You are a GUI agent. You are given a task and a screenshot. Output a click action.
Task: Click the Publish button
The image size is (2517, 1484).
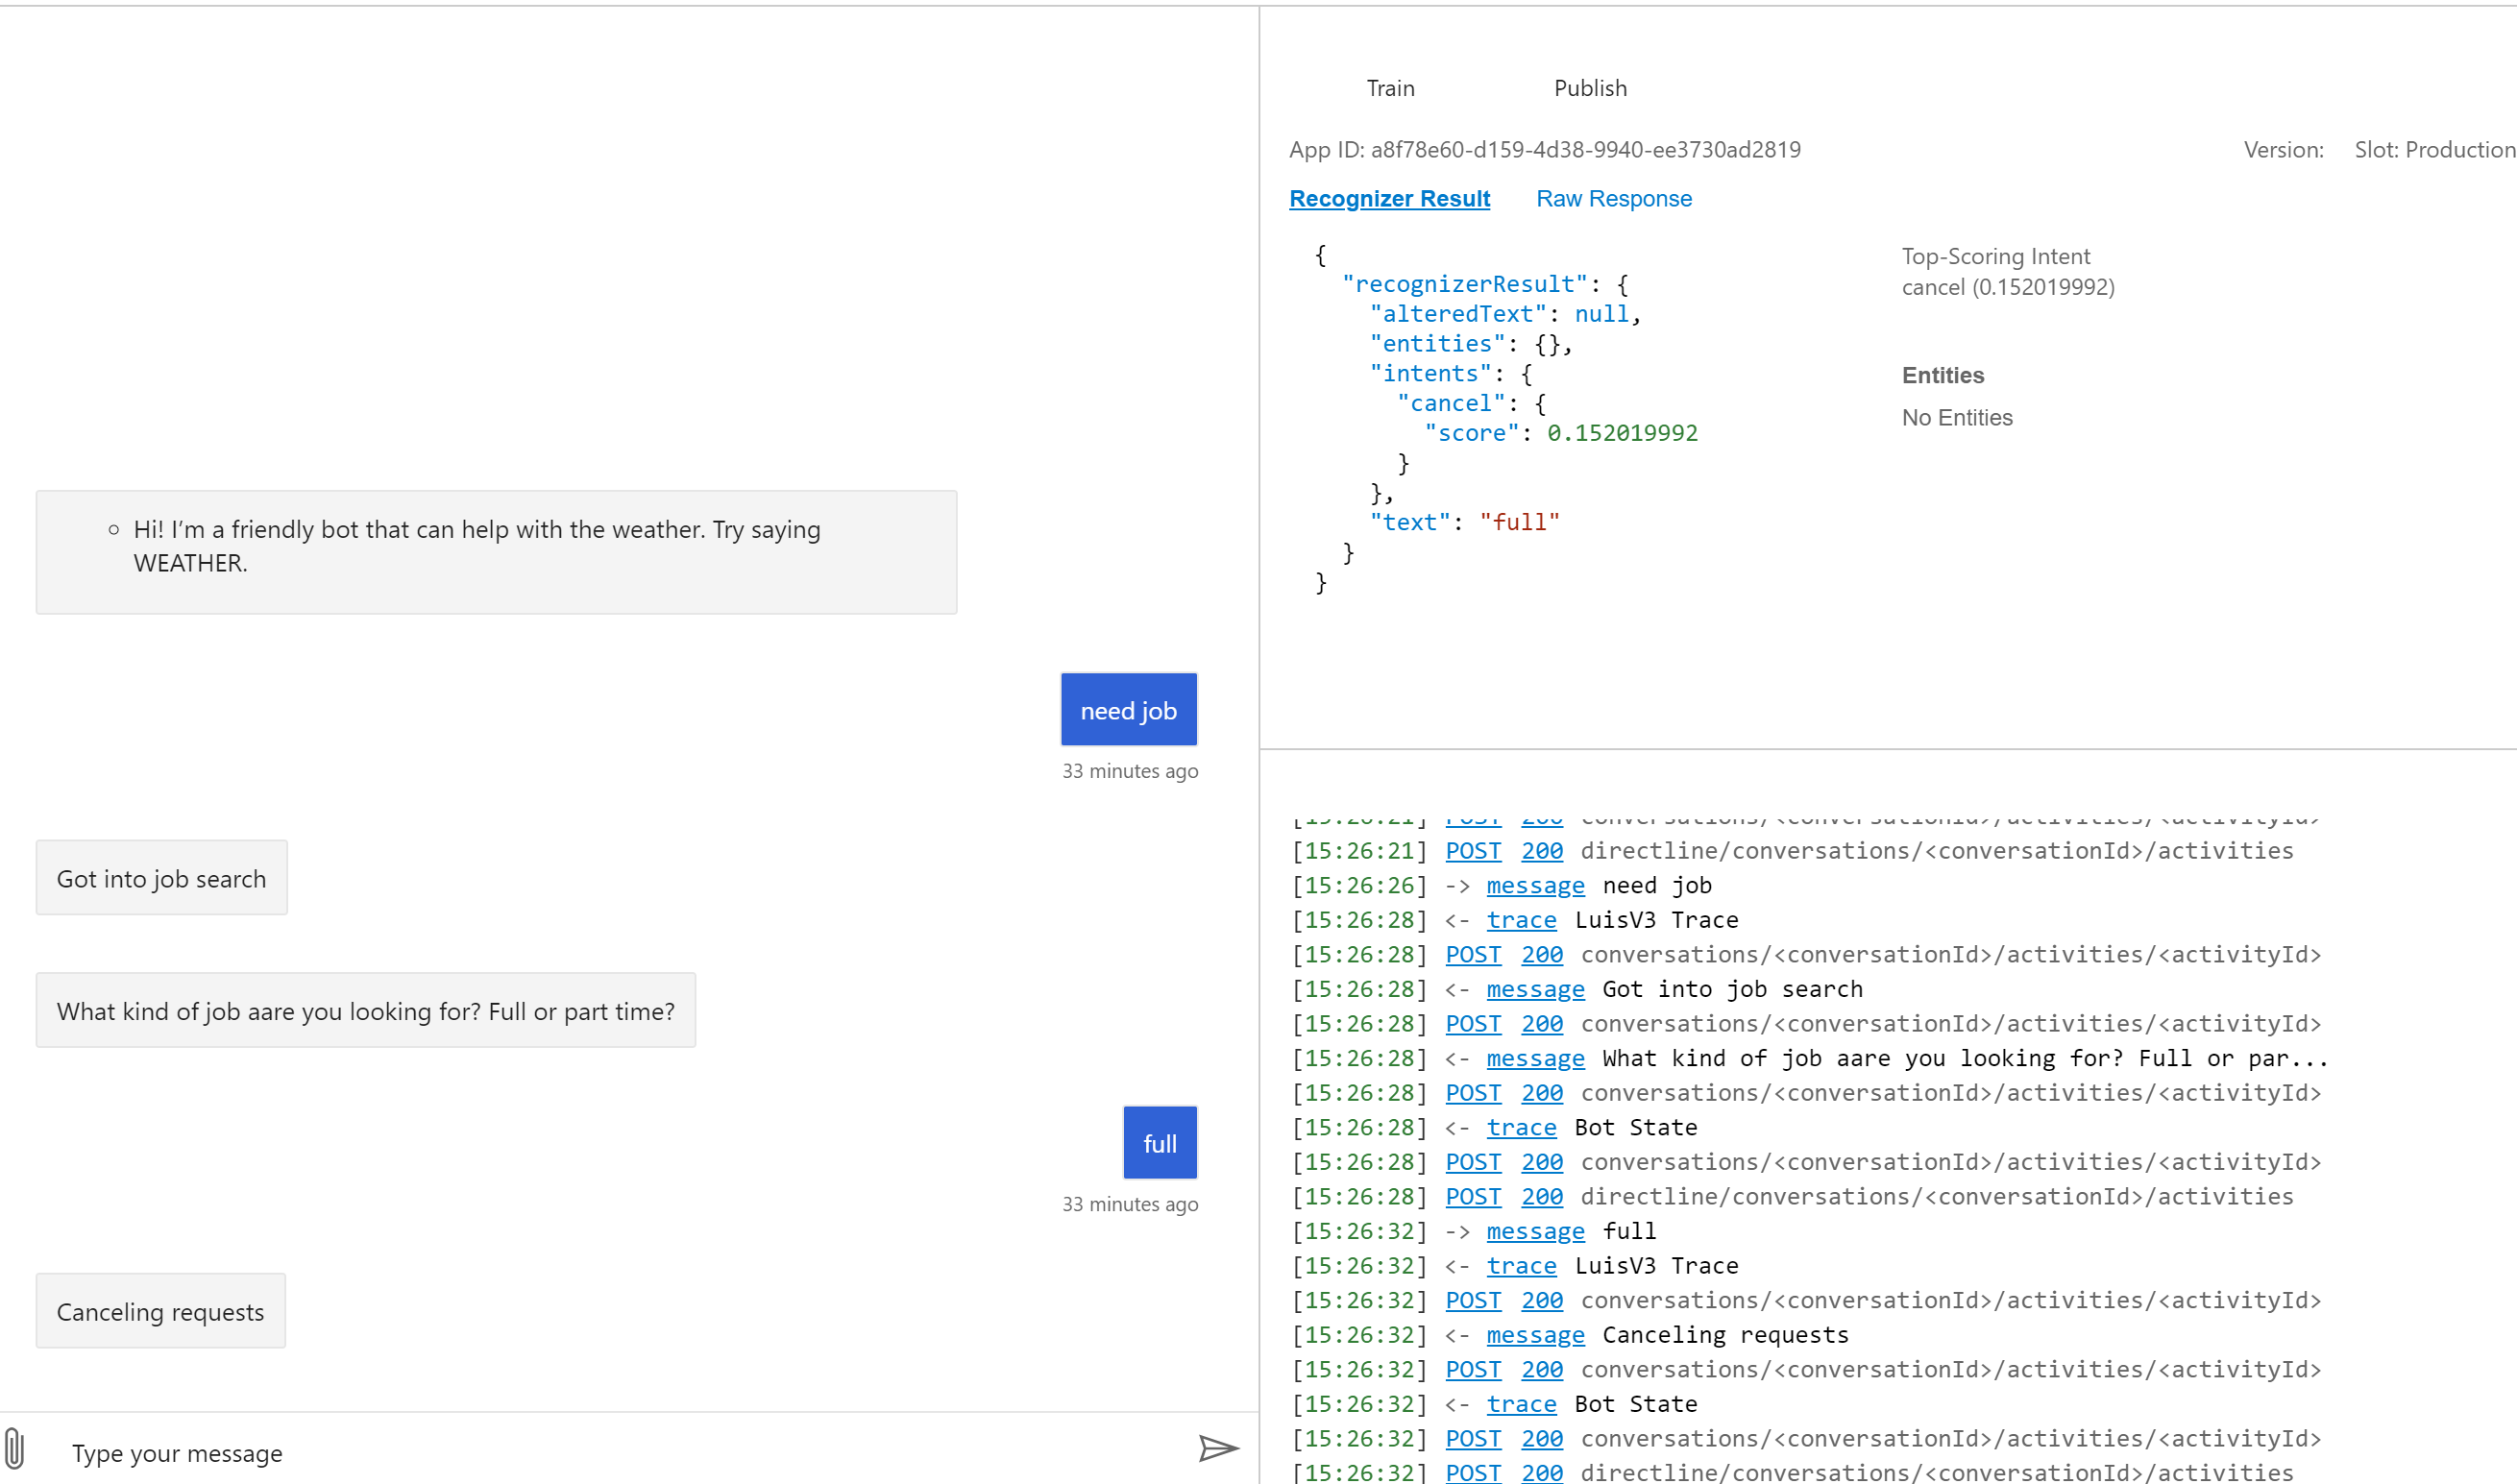coord(1589,88)
